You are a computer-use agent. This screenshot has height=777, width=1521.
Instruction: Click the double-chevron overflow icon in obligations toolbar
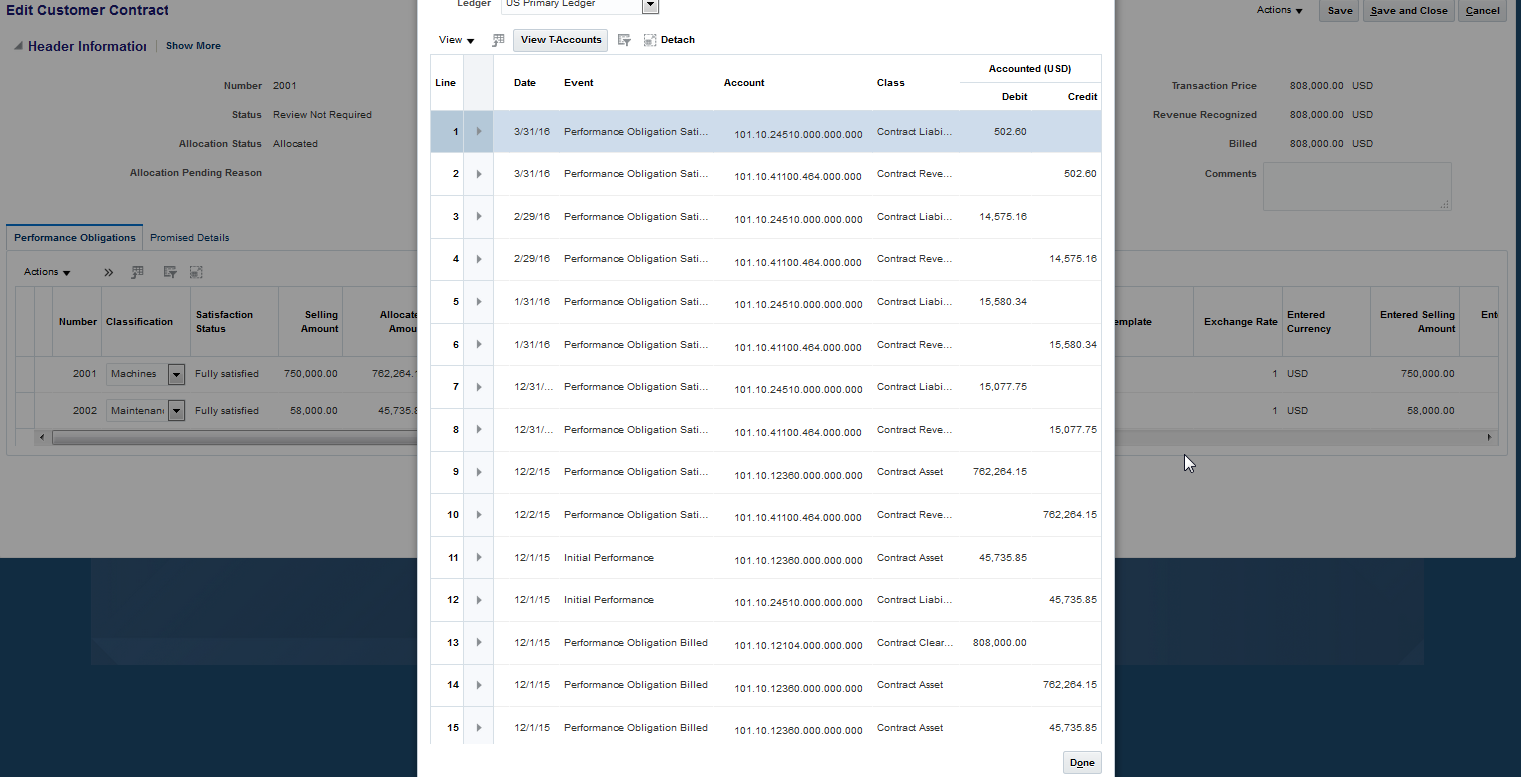109,272
